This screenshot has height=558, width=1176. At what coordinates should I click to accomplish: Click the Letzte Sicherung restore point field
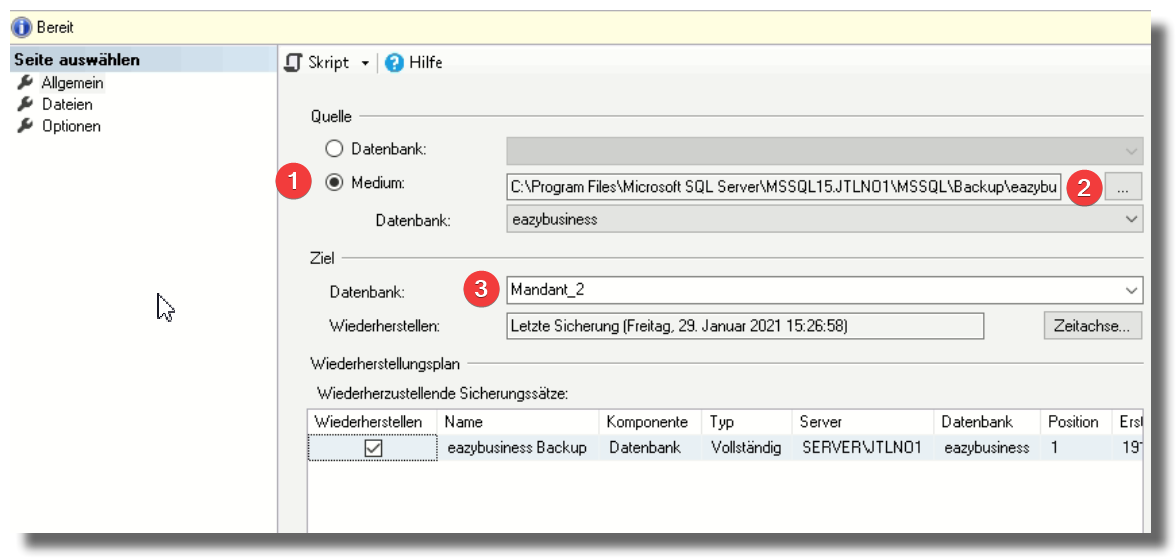pos(745,326)
